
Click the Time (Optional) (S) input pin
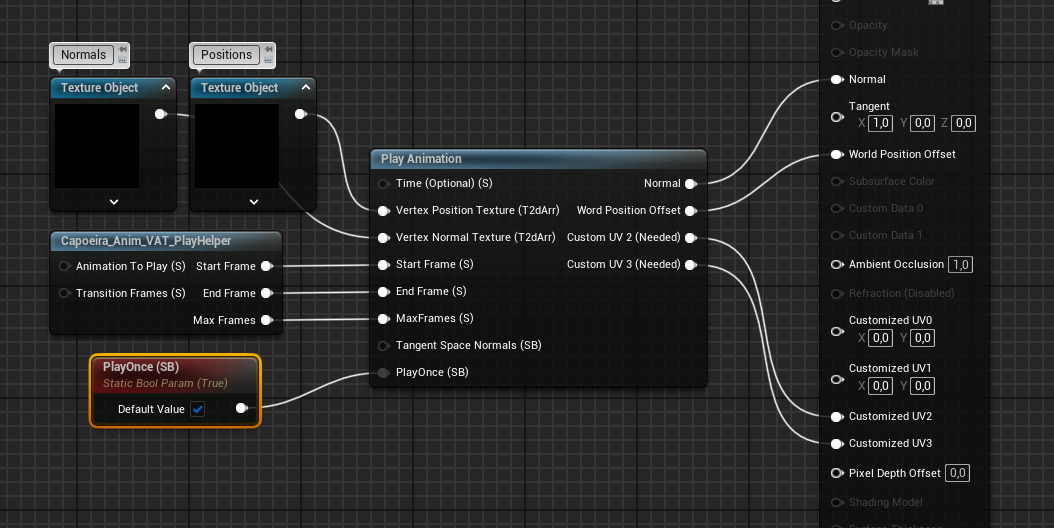(383, 184)
